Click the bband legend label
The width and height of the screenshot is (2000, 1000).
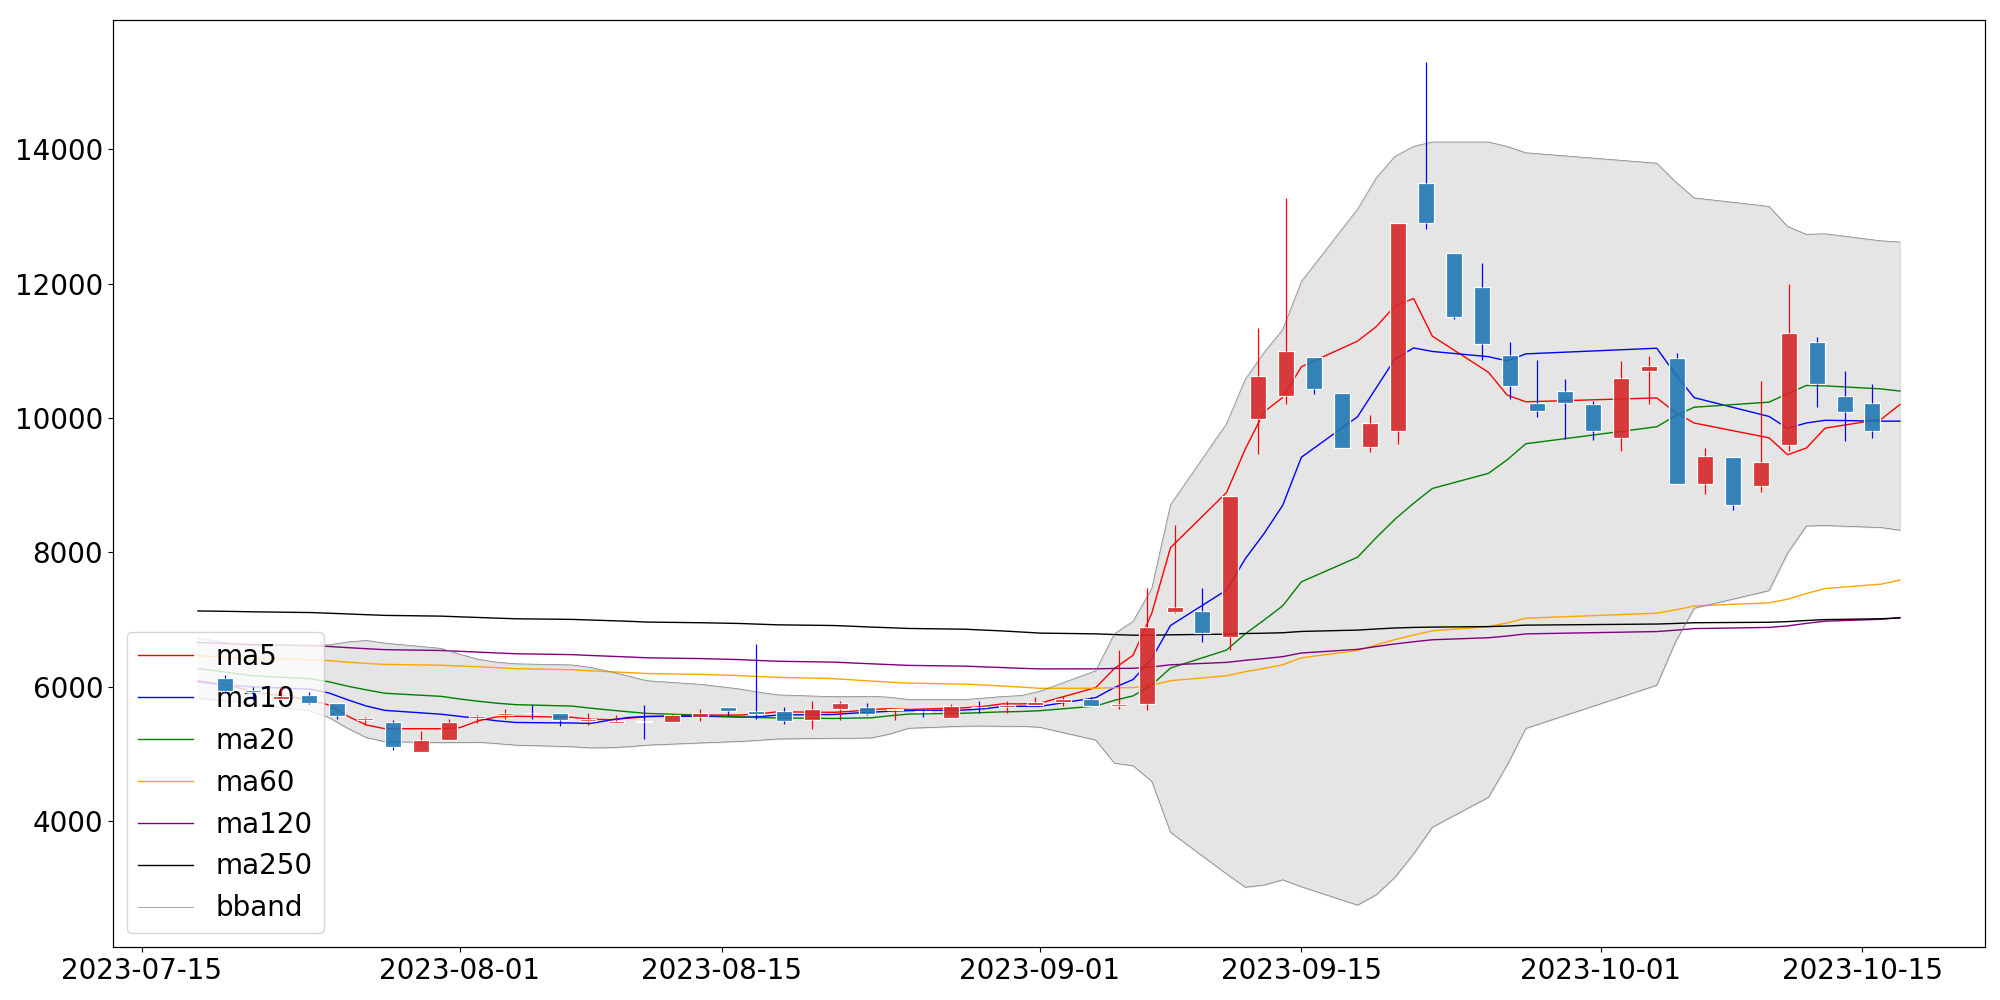pyautogui.click(x=259, y=907)
